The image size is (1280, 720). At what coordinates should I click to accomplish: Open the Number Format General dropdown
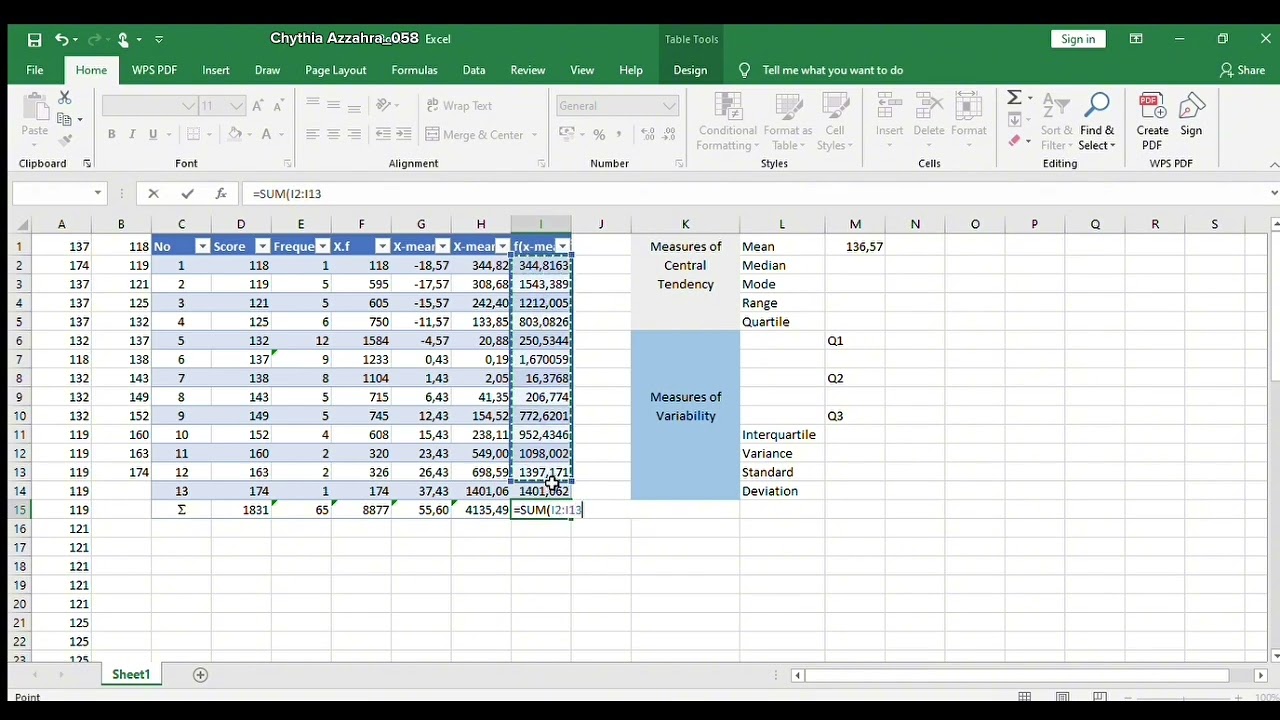coord(669,106)
